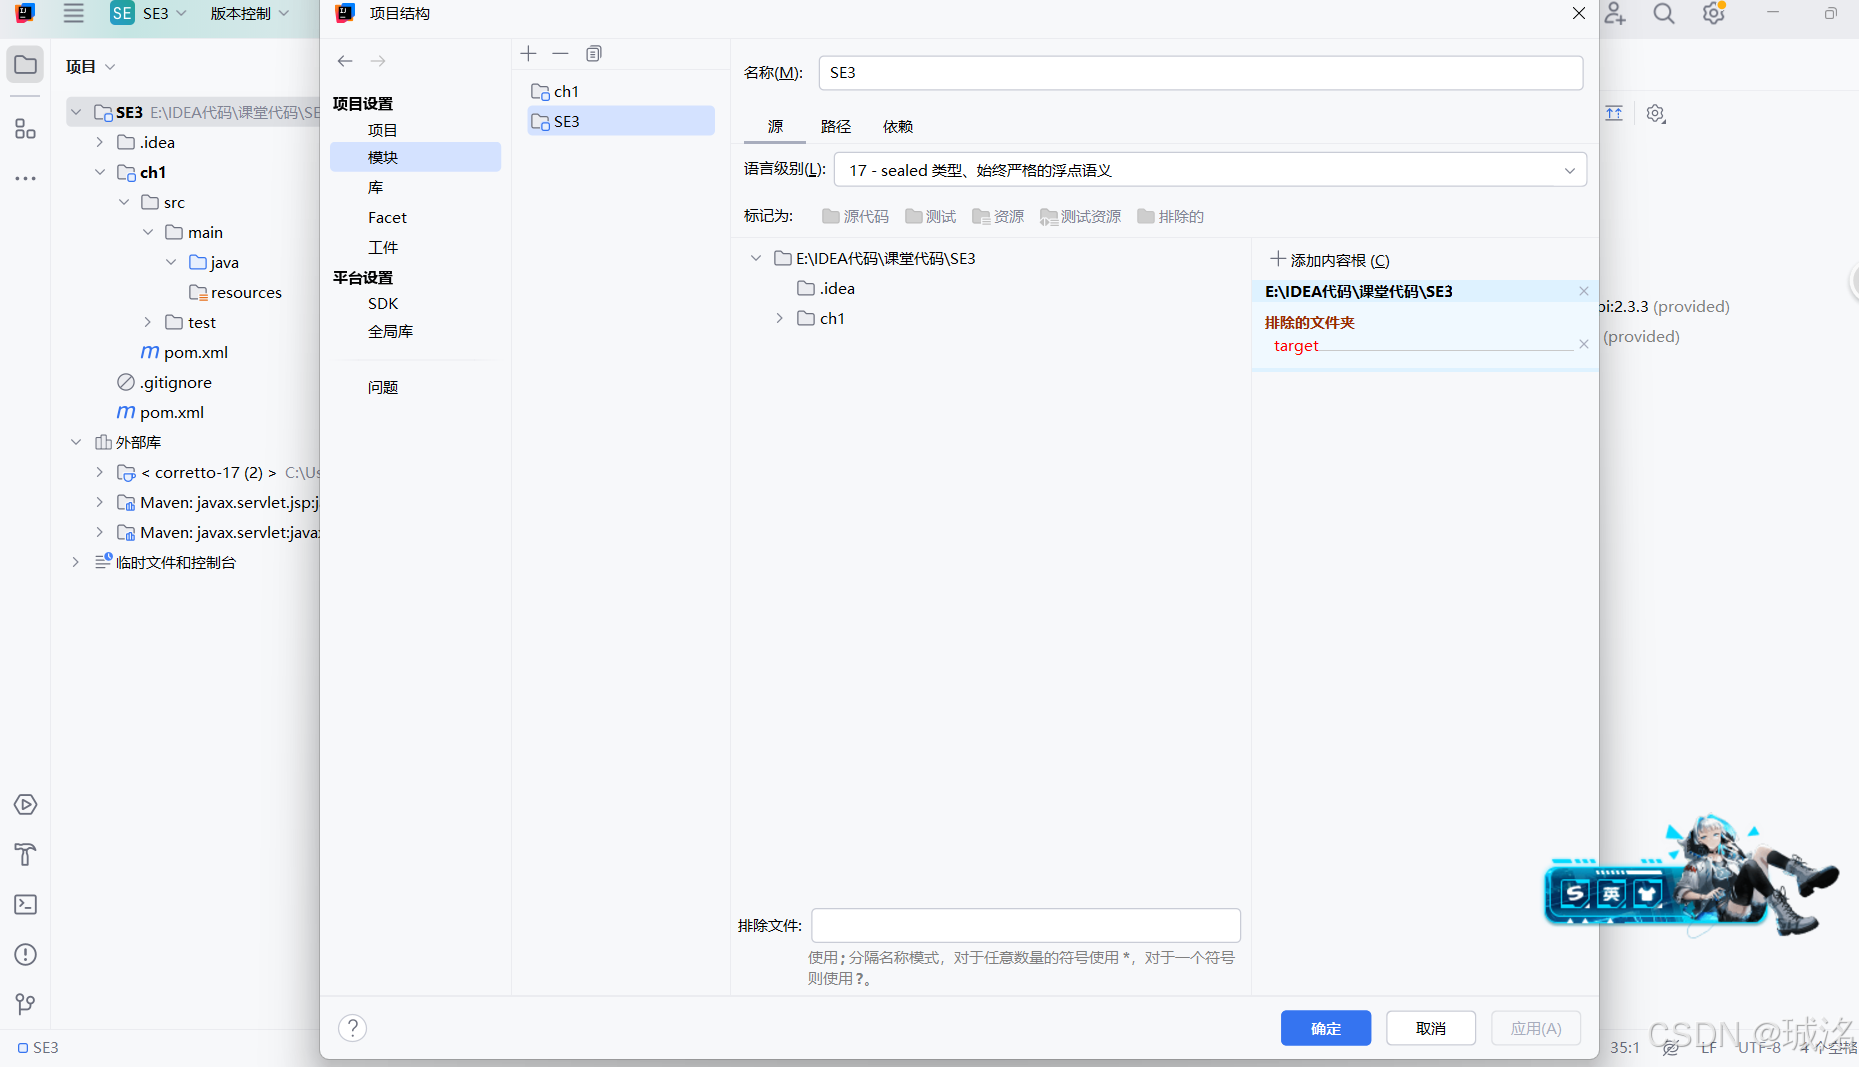Viewport: 1859px width, 1067px height.
Task: Open the main hamburger menu
Action: [x=73, y=14]
